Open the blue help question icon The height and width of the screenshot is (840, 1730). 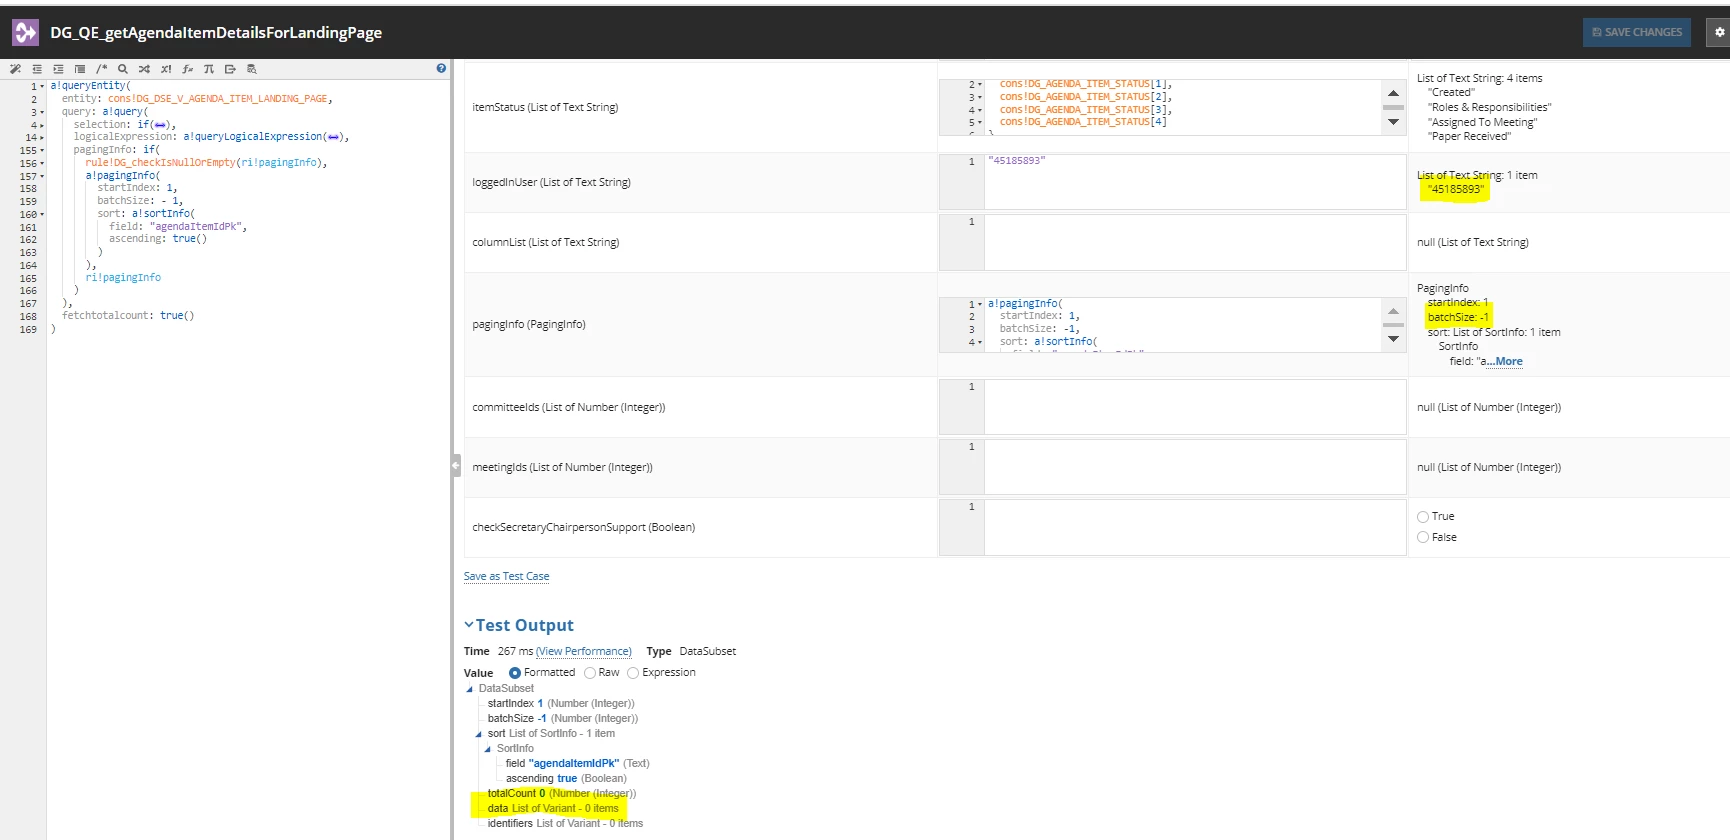pos(441,68)
